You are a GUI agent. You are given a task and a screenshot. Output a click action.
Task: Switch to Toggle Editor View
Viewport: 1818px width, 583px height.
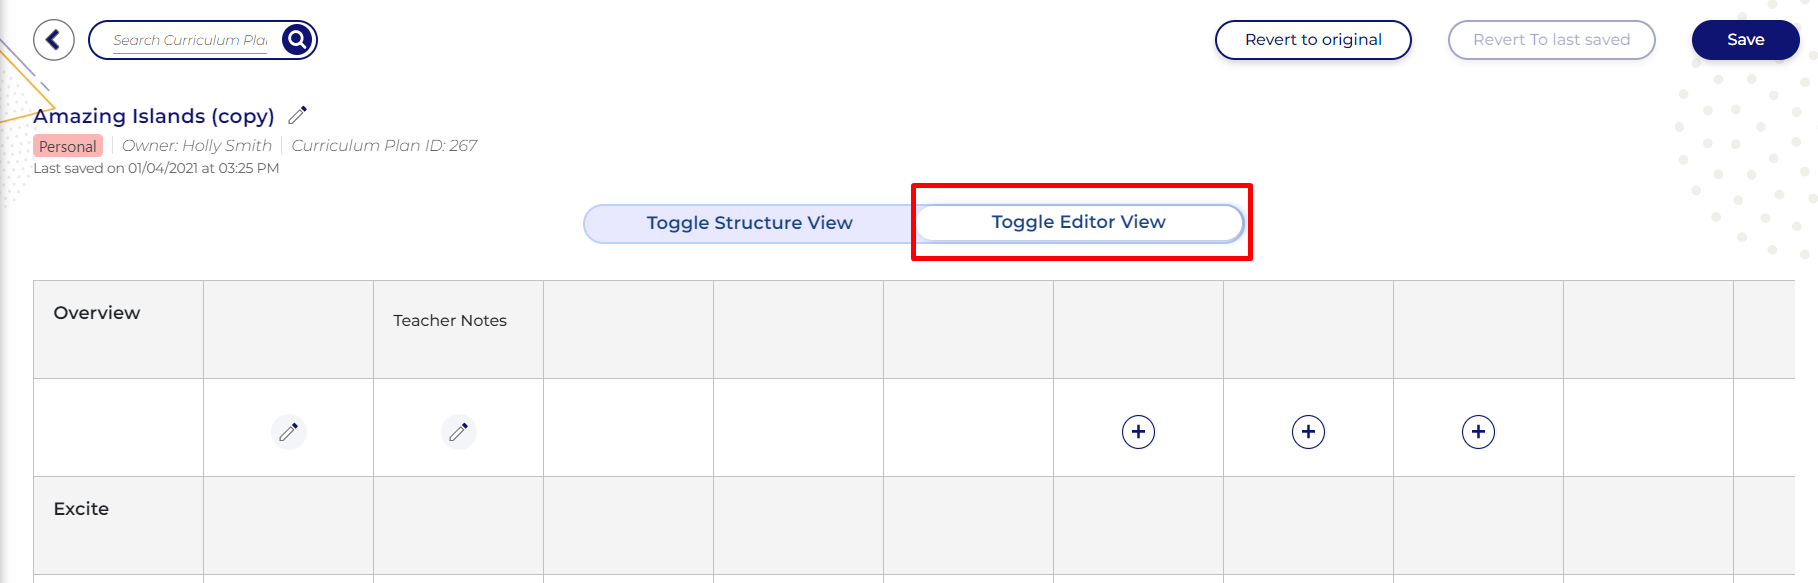click(1078, 222)
